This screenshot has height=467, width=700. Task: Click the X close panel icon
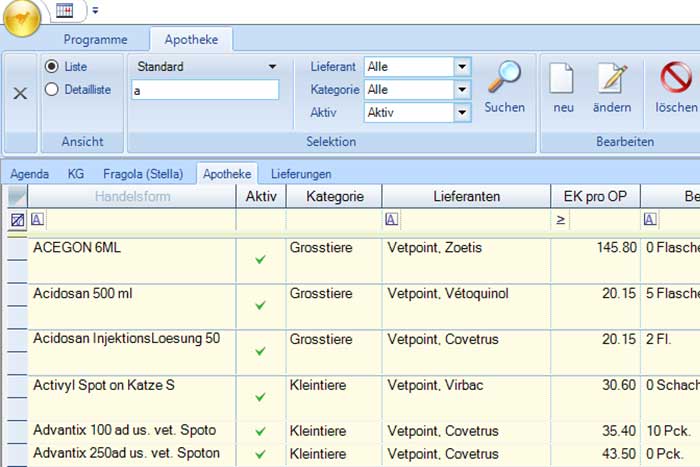point(19,93)
